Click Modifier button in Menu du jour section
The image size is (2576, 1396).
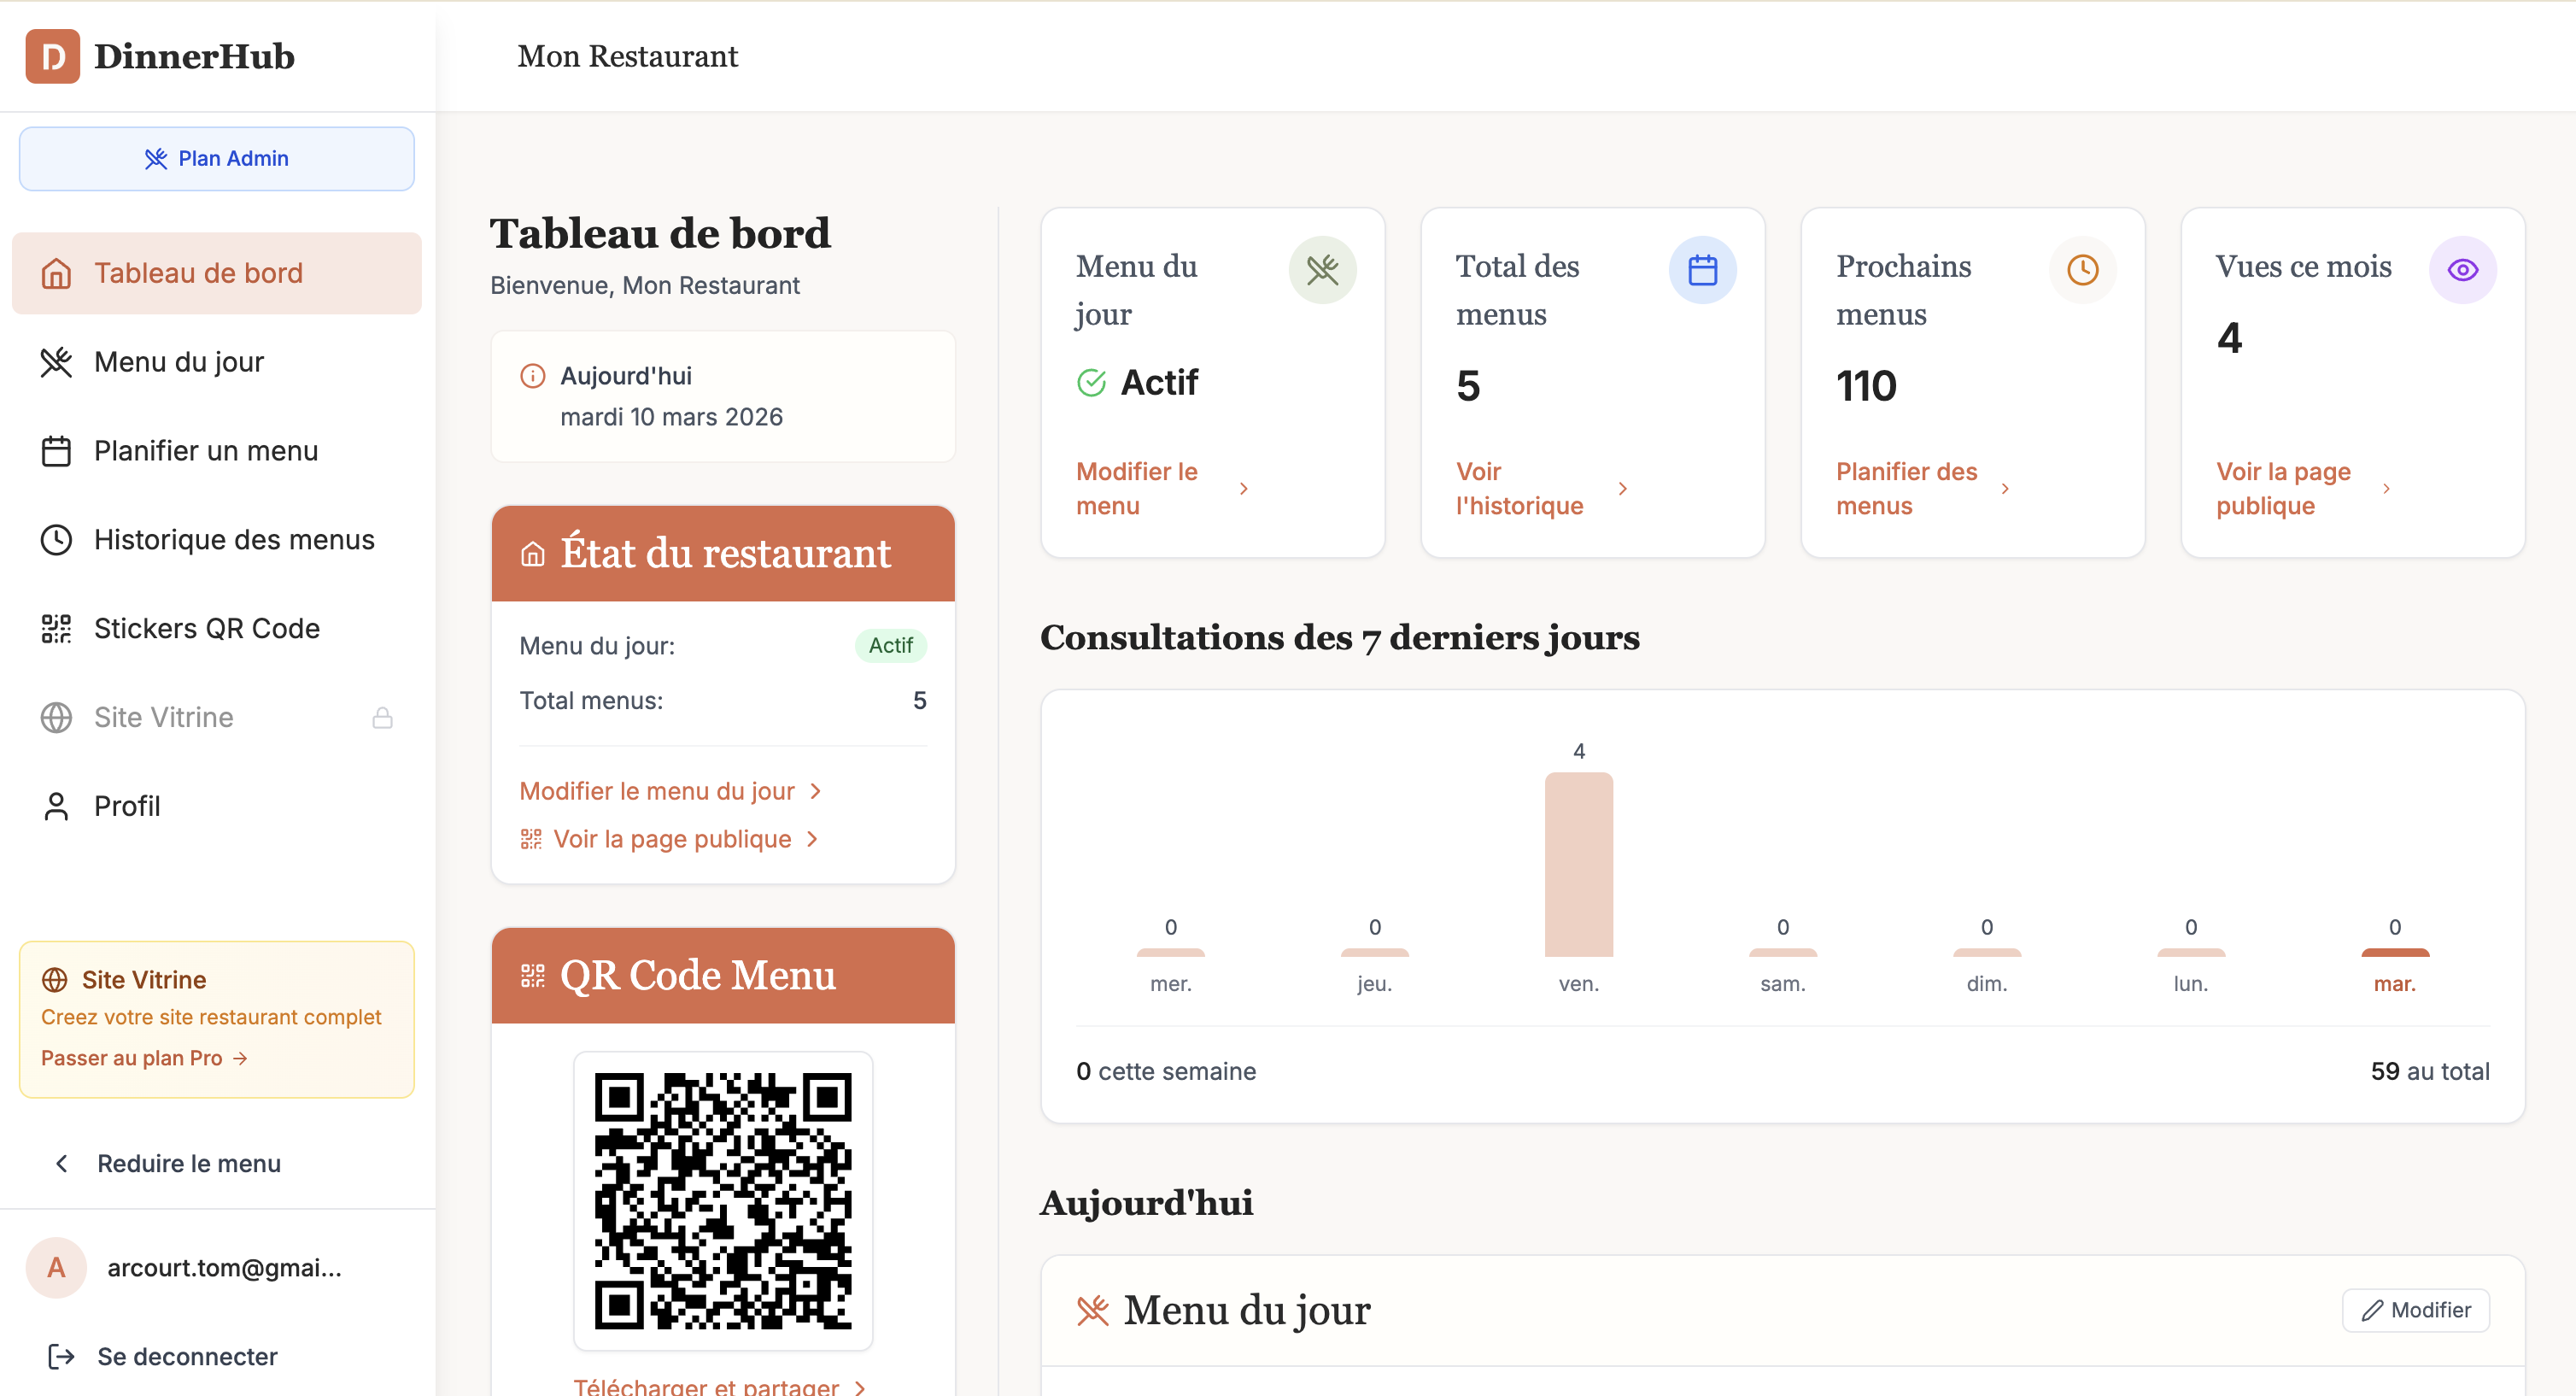click(2415, 1310)
